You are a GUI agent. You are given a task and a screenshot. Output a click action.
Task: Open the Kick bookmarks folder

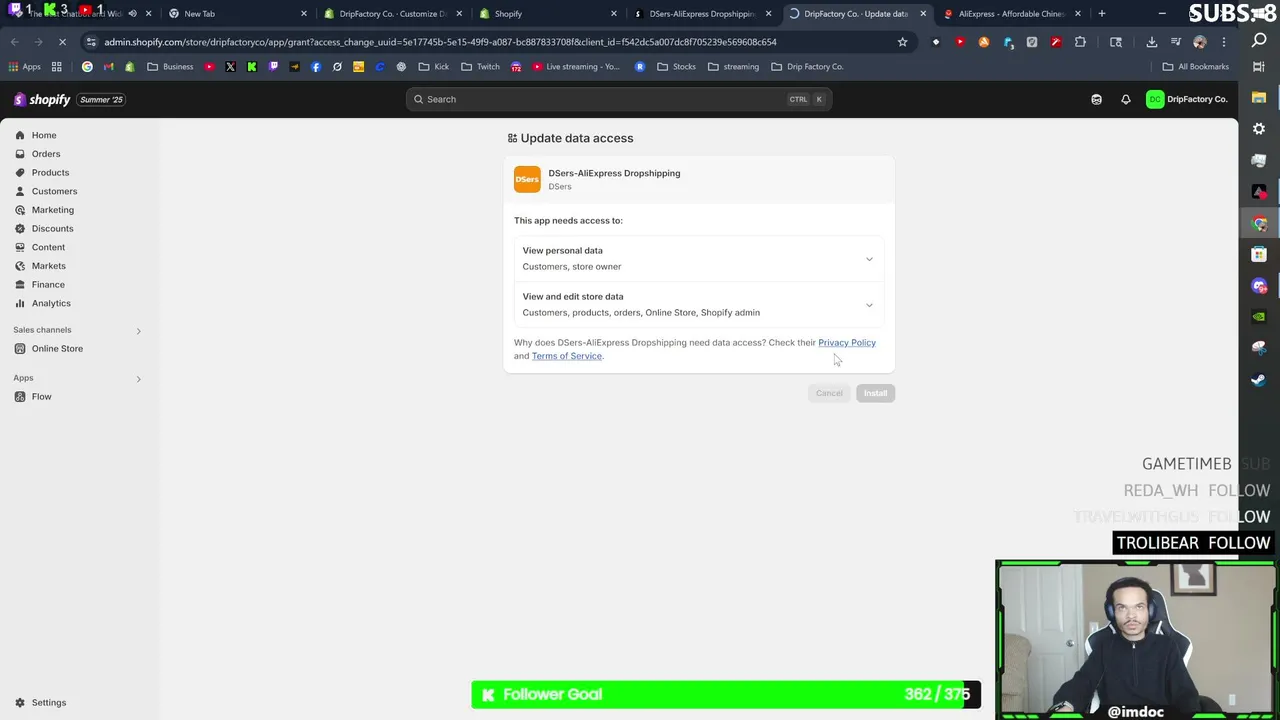[x=434, y=67]
